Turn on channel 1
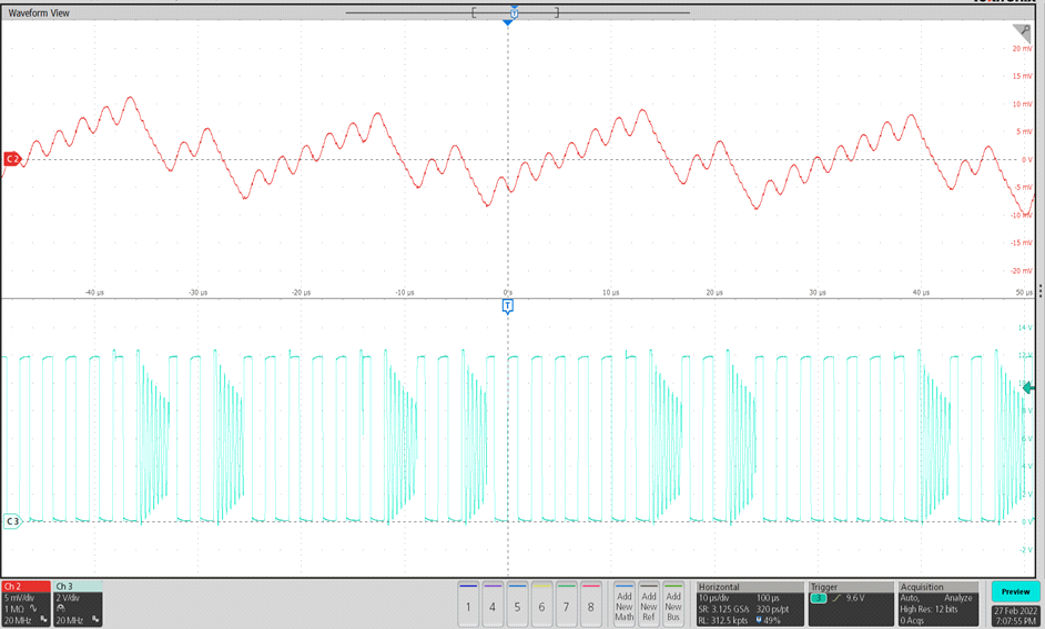The image size is (1045, 629). pyautogui.click(x=468, y=604)
